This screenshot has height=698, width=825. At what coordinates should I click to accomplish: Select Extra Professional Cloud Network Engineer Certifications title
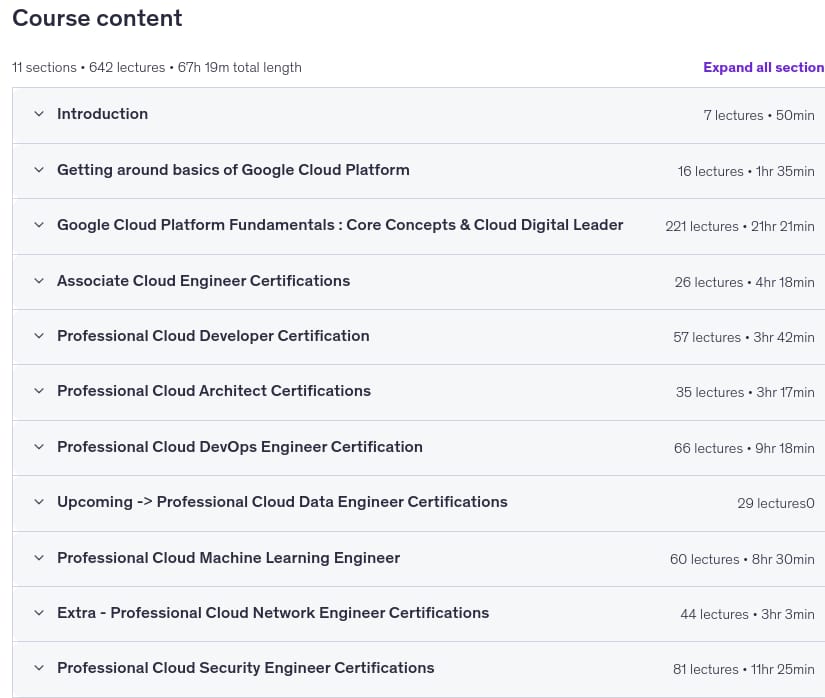[x=273, y=613]
